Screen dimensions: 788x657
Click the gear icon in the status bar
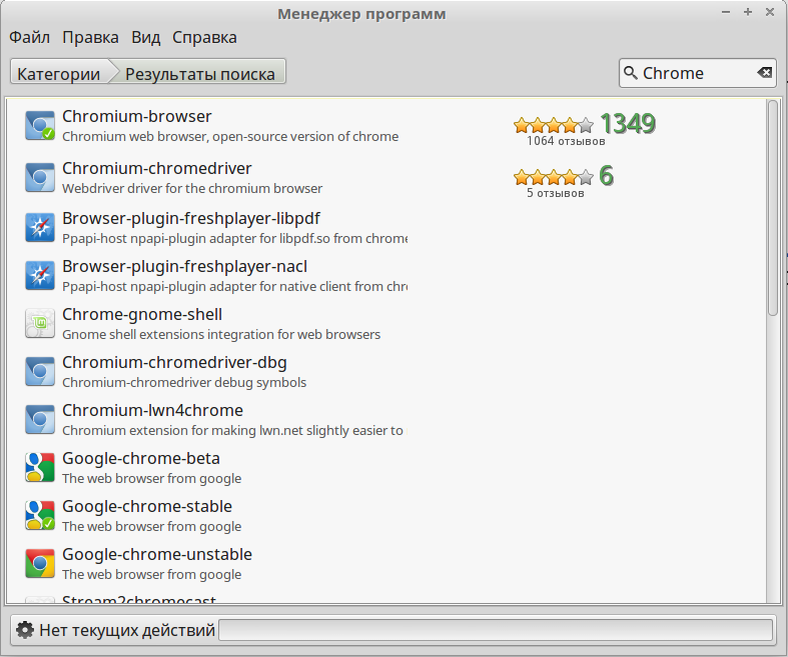(x=25, y=630)
